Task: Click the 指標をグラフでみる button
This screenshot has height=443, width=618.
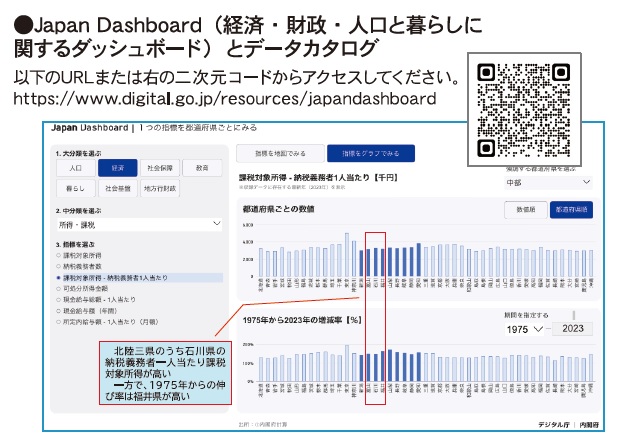Action: point(371,153)
